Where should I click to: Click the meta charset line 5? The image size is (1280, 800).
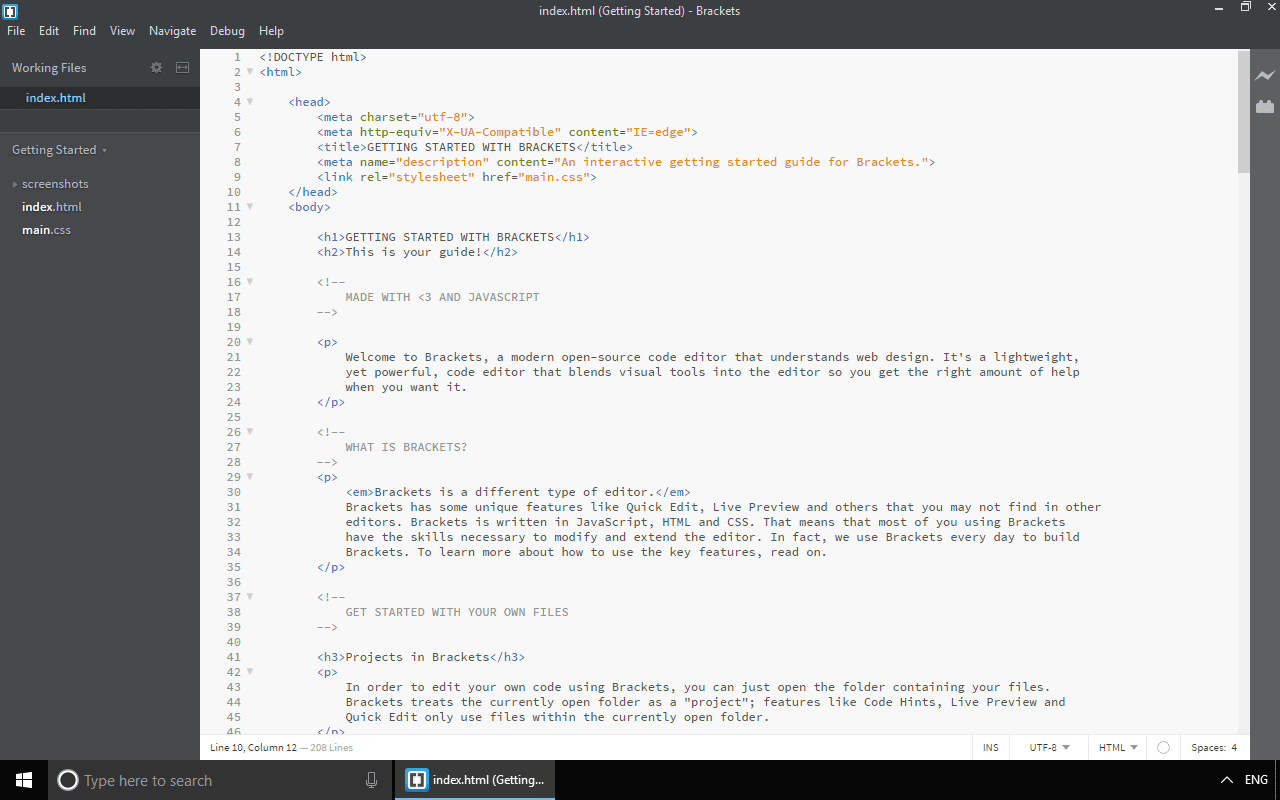coord(396,117)
